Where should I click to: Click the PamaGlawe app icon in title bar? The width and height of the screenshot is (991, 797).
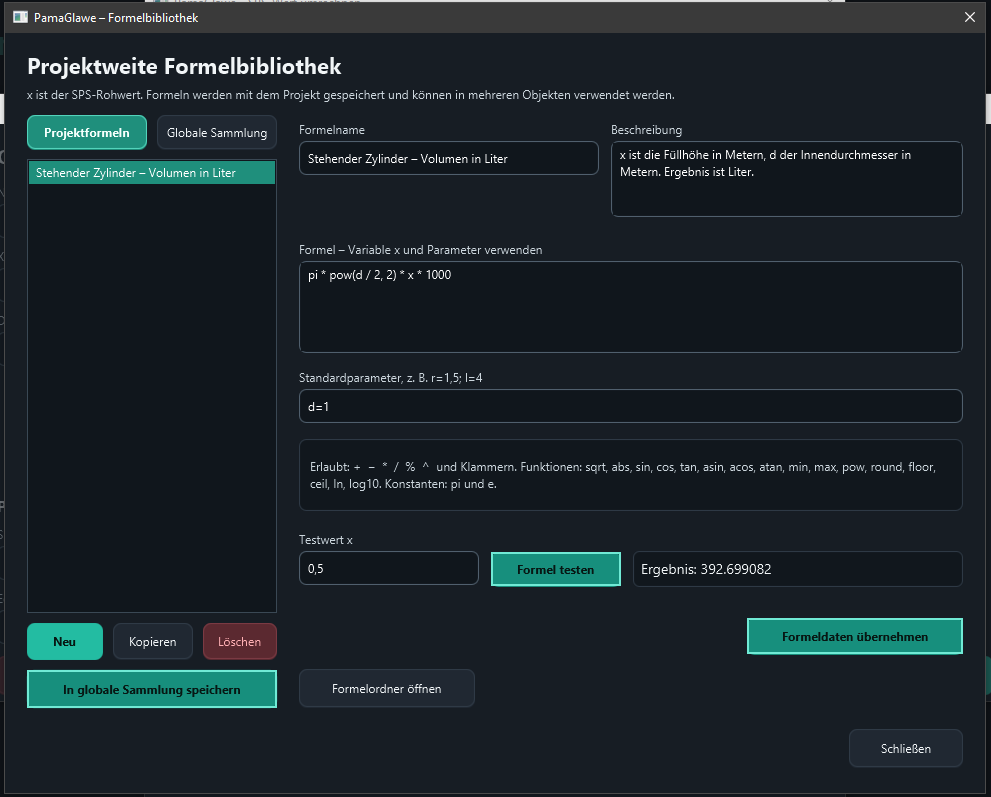20,17
